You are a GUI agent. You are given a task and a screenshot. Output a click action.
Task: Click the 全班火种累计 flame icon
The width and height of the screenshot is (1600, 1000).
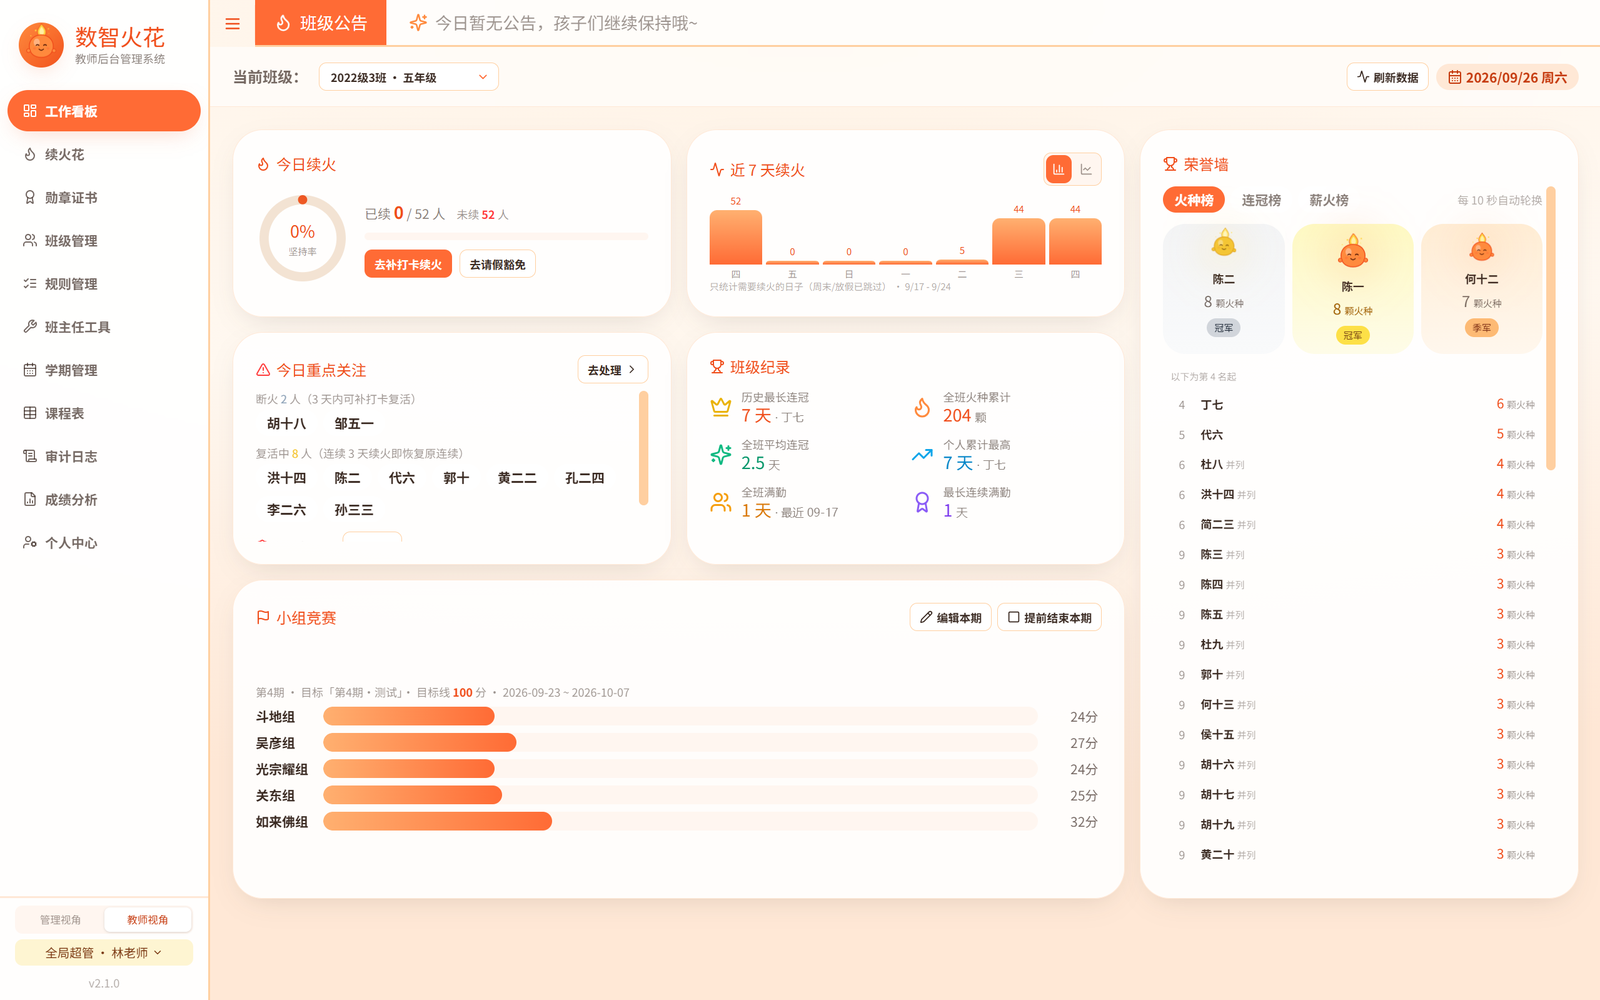pos(922,407)
